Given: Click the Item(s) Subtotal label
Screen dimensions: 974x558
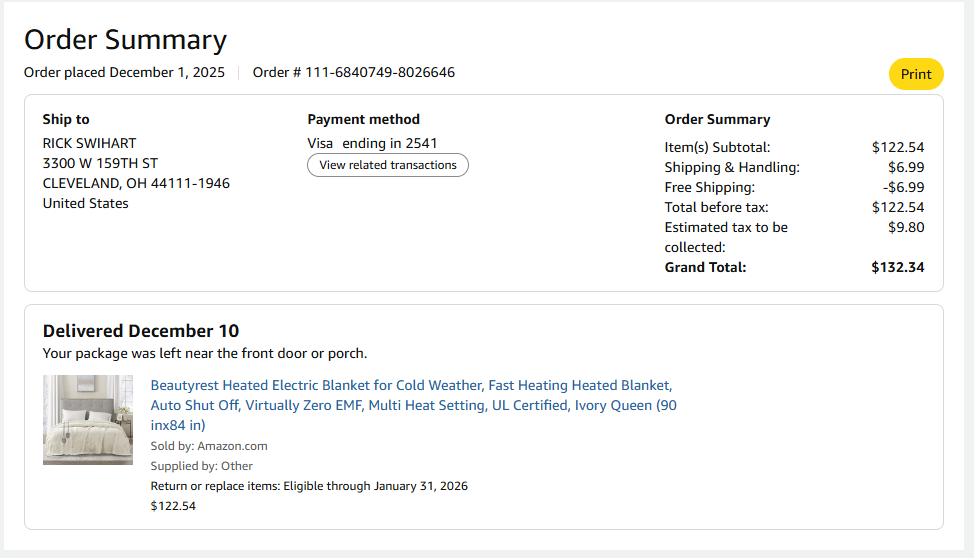Looking at the screenshot, I should pyautogui.click(x=717, y=147).
